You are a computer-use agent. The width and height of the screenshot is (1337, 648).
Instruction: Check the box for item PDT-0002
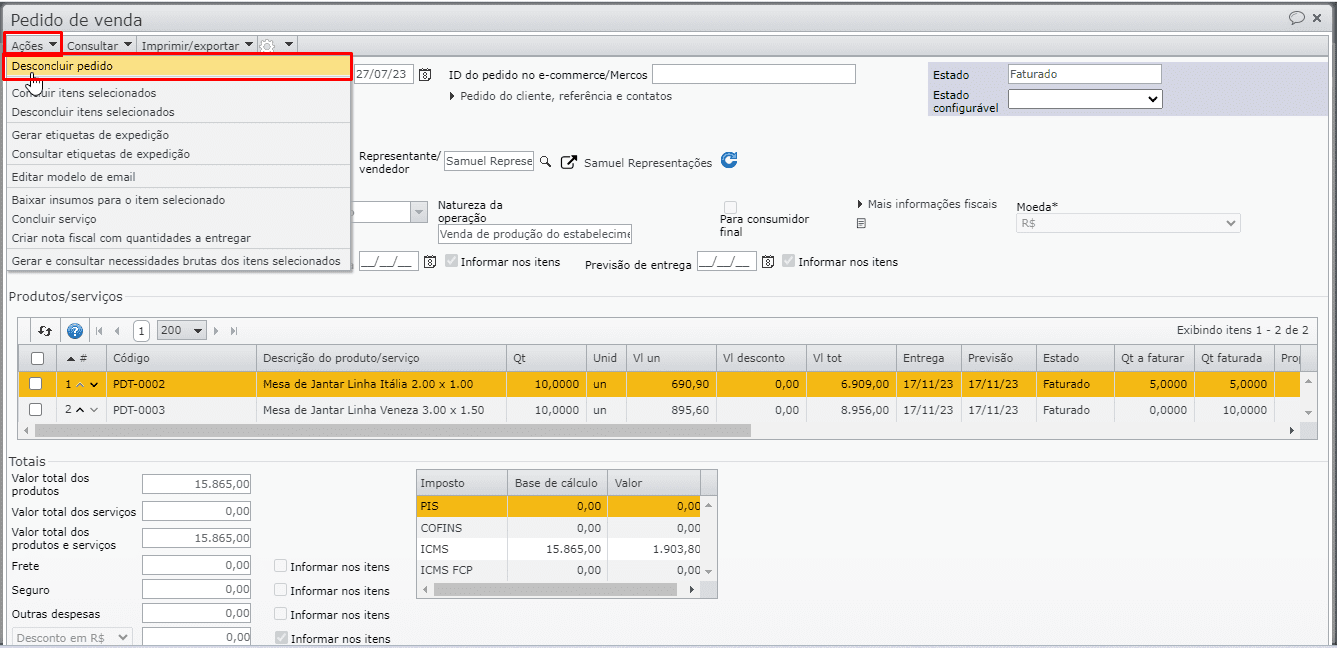(36, 384)
